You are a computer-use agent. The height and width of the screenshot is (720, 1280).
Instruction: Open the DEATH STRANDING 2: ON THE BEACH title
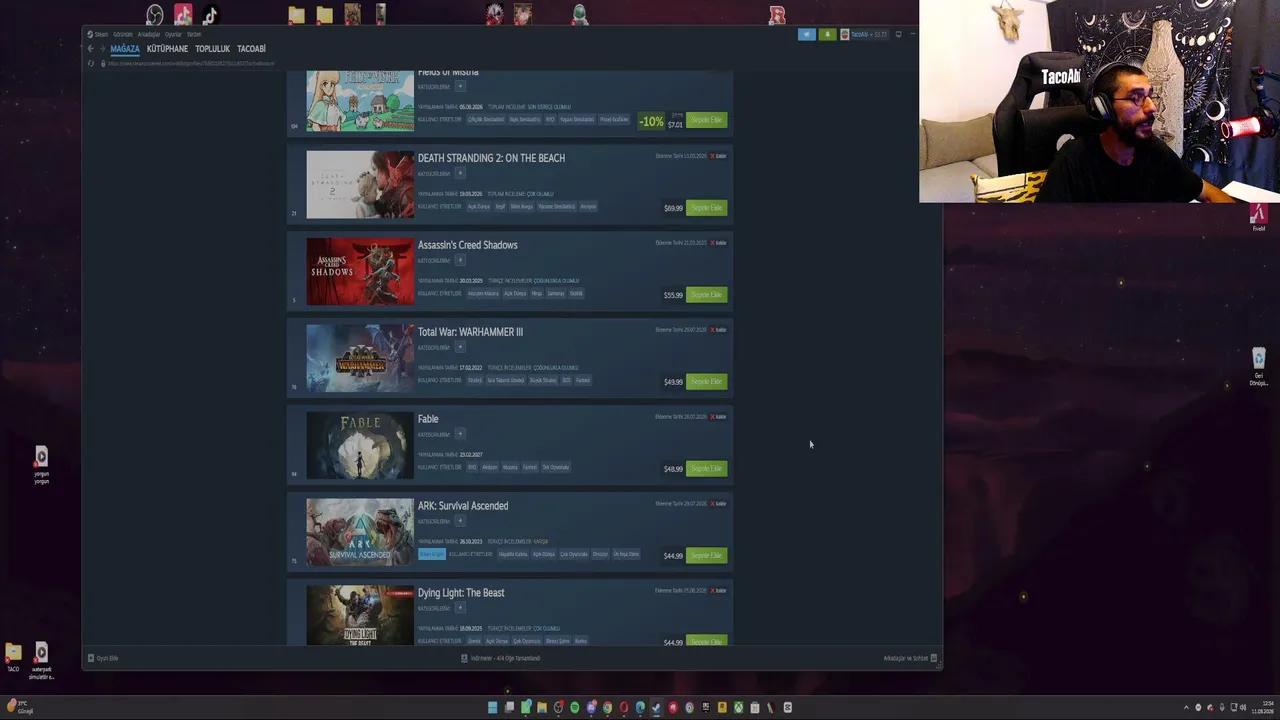pyautogui.click(x=491, y=158)
